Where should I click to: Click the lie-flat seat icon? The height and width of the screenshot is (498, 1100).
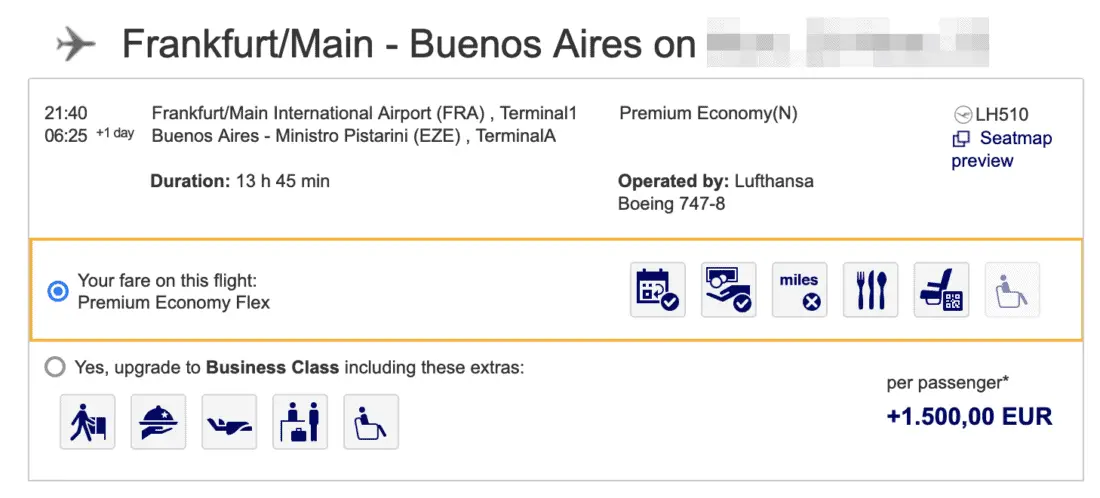(x=229, y=421)
